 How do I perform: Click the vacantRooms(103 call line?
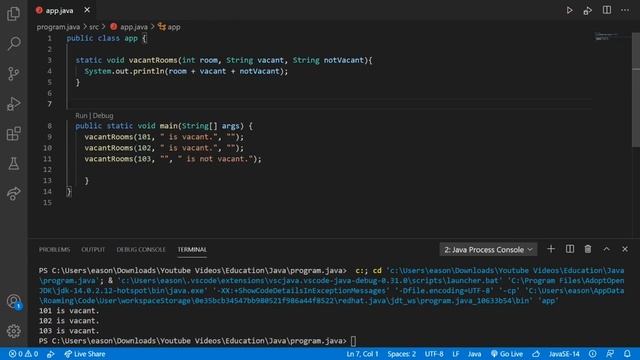(173, 159)
